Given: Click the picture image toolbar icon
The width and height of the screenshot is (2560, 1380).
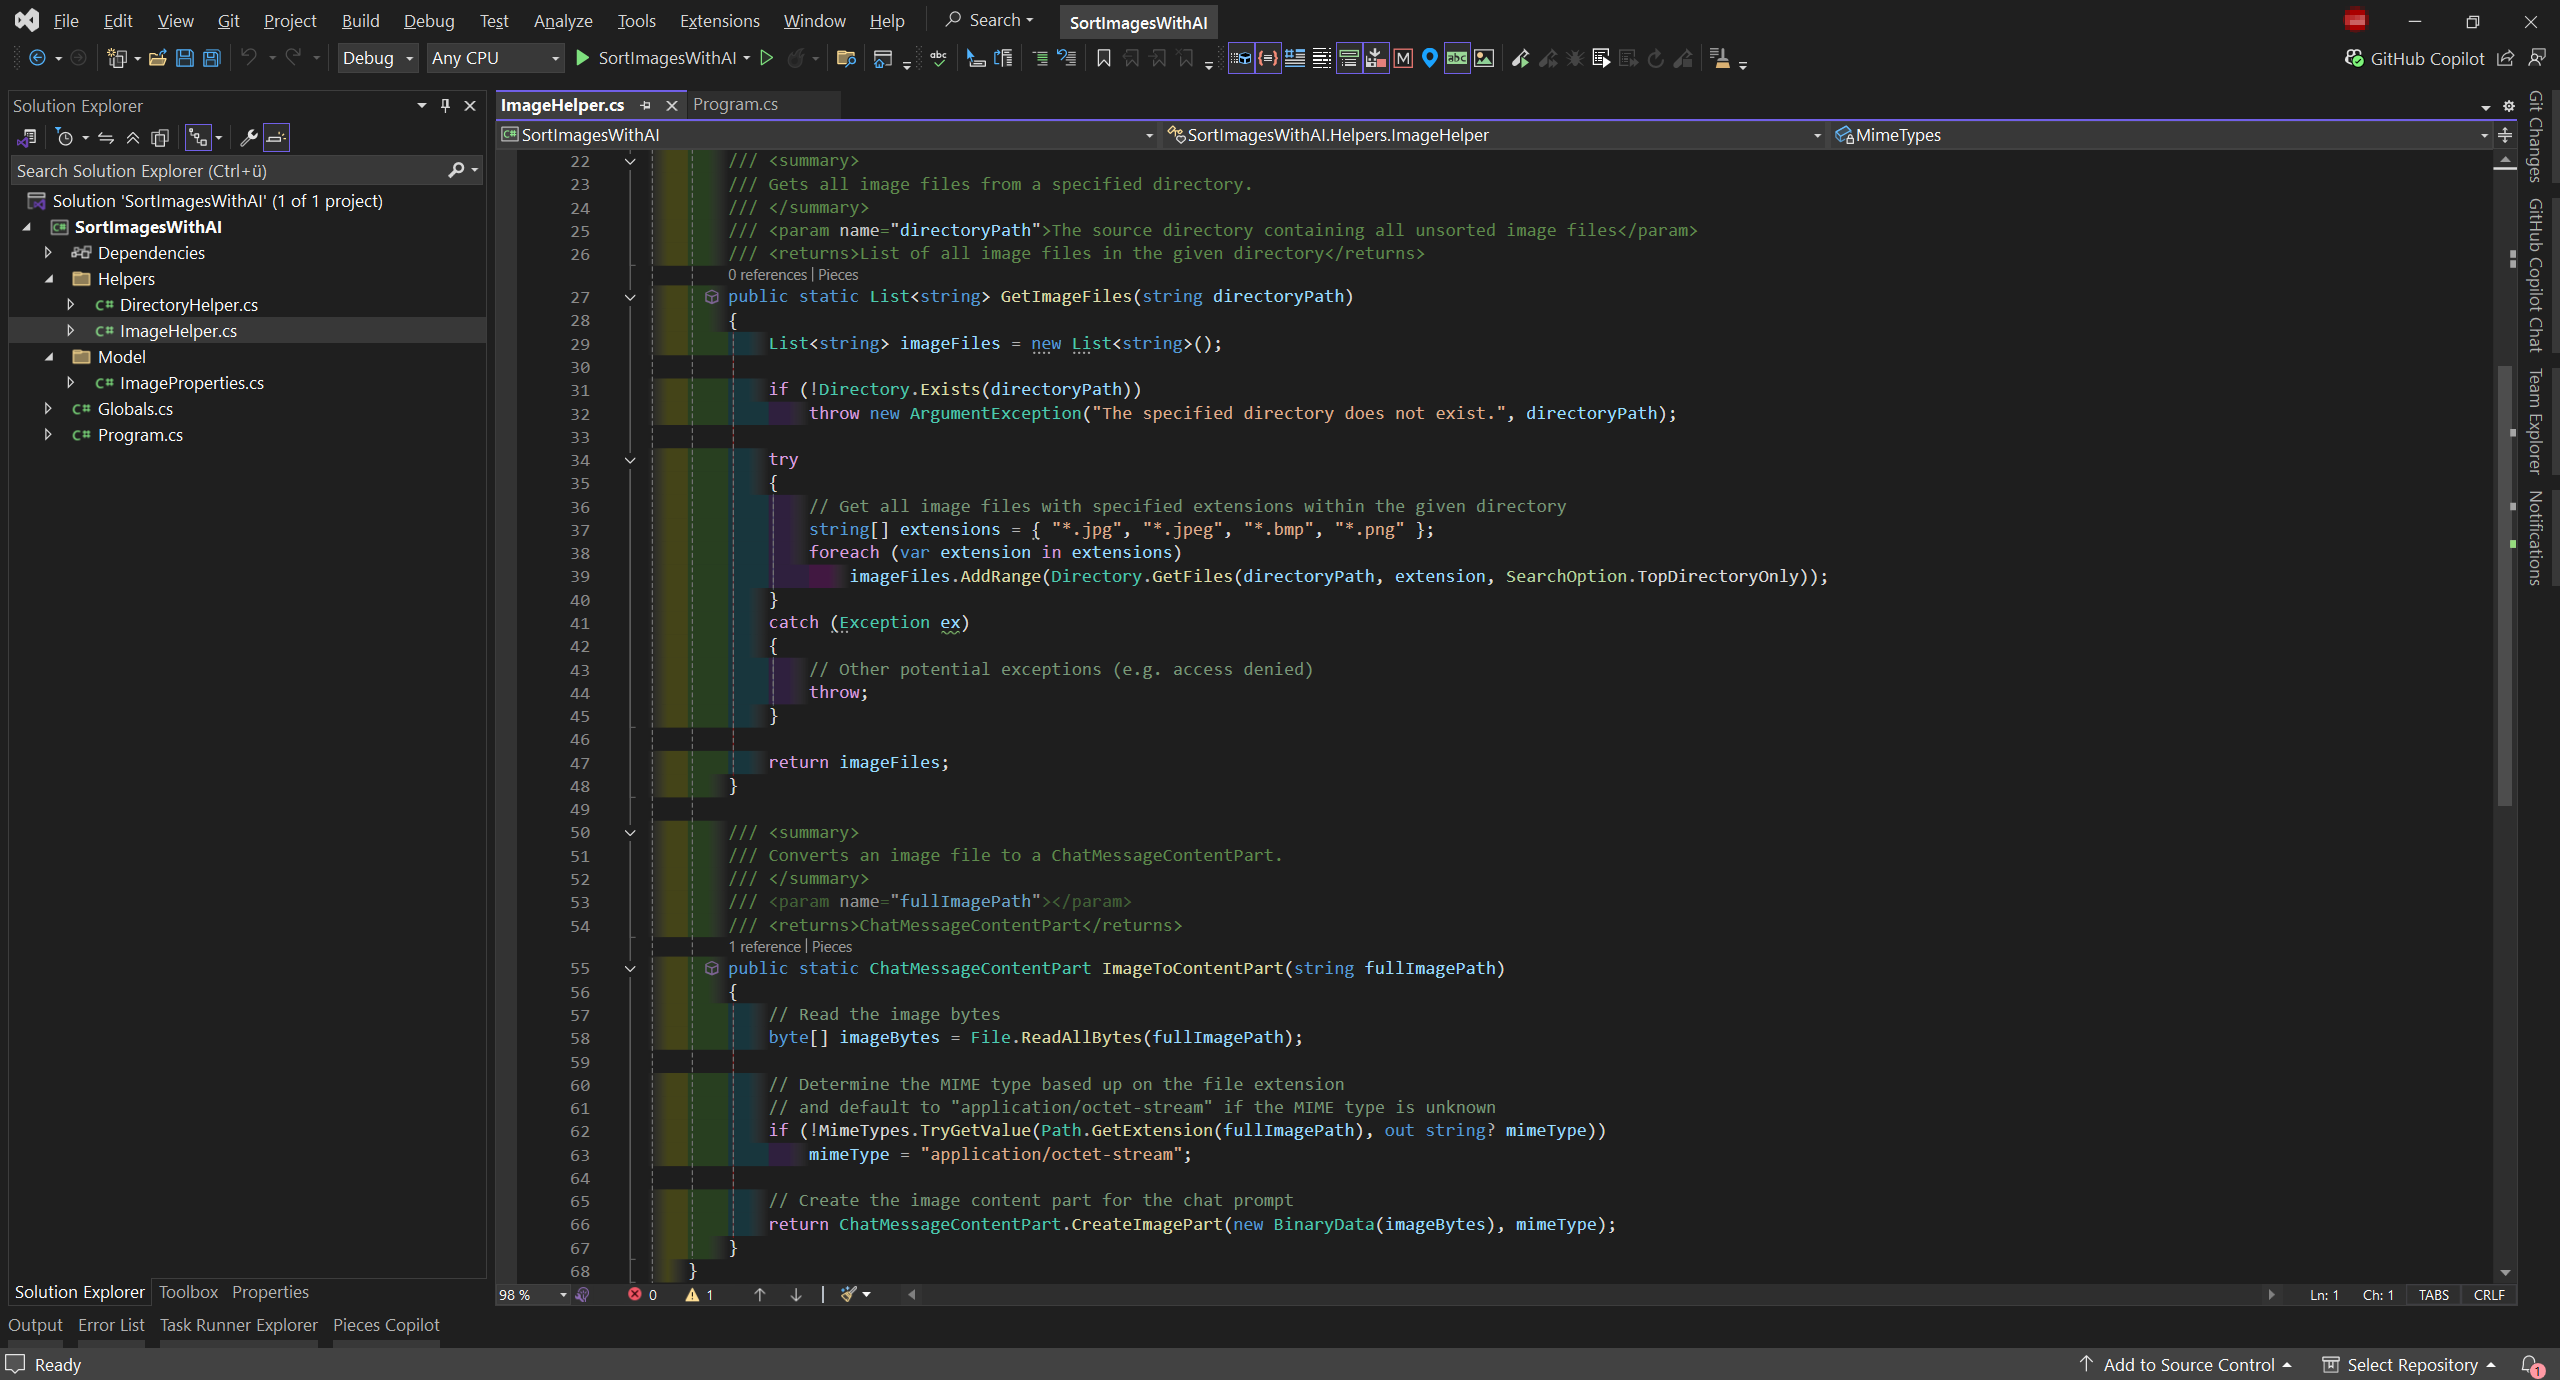Looking at the screenshot, I should tap(1484, 58).
